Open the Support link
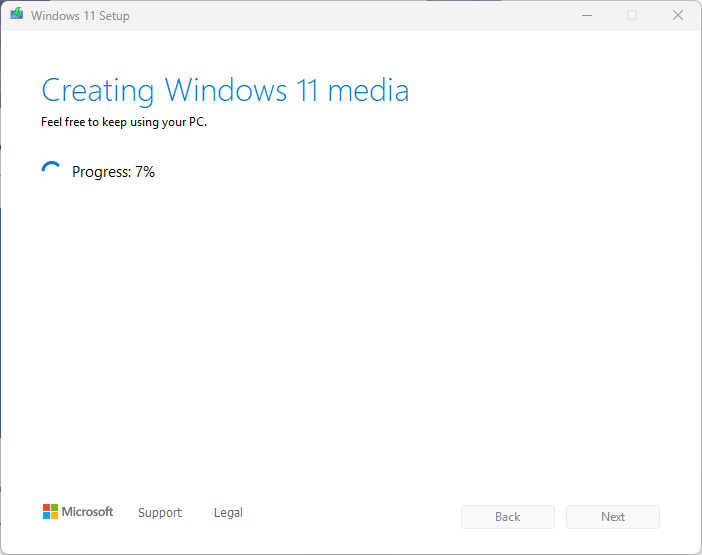The height and width of the screenshot is (555, 702). [160, 513]
